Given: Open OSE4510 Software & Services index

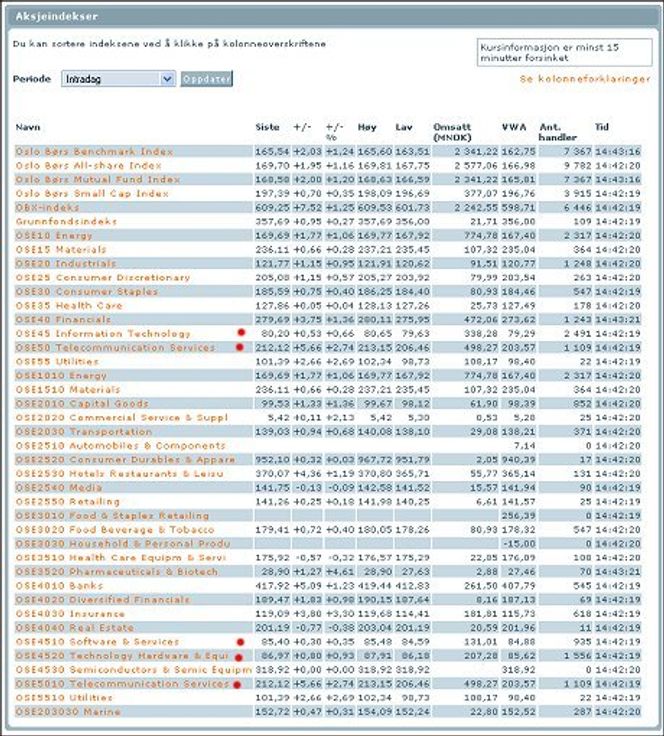Looking at the screenshot, I should [x=98, y=642].
